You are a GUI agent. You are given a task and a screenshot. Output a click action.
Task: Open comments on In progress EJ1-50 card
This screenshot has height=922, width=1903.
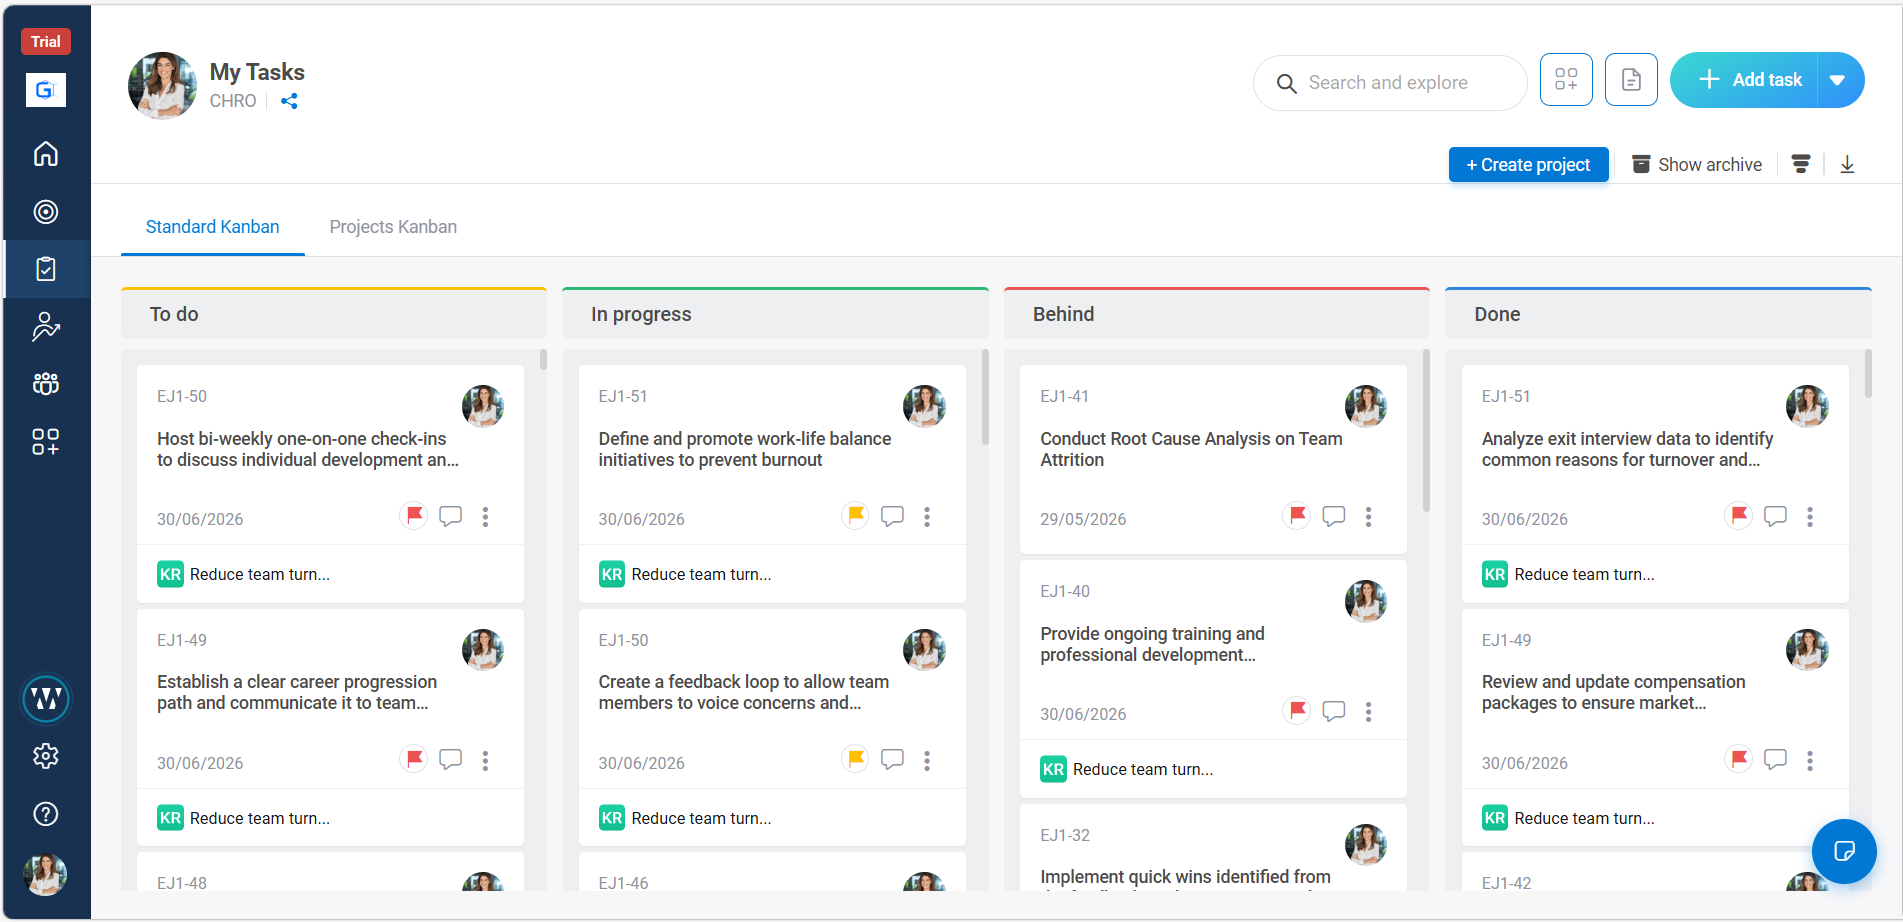892,760
